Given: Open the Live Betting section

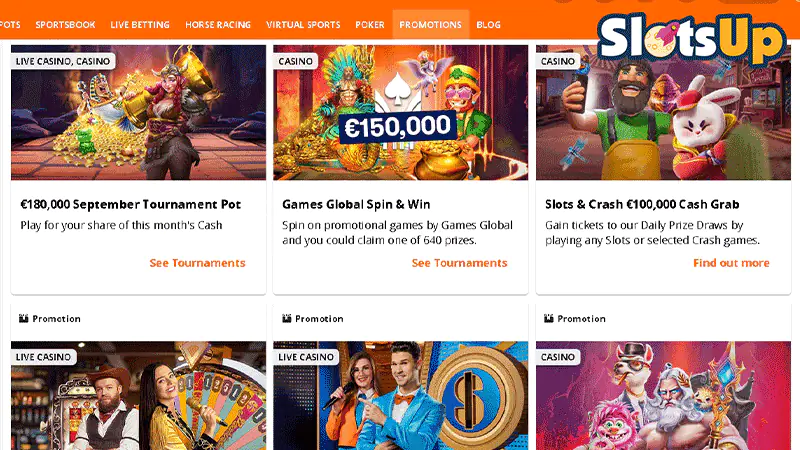Looking at the screenshot, I should click(x=140, y=24).
